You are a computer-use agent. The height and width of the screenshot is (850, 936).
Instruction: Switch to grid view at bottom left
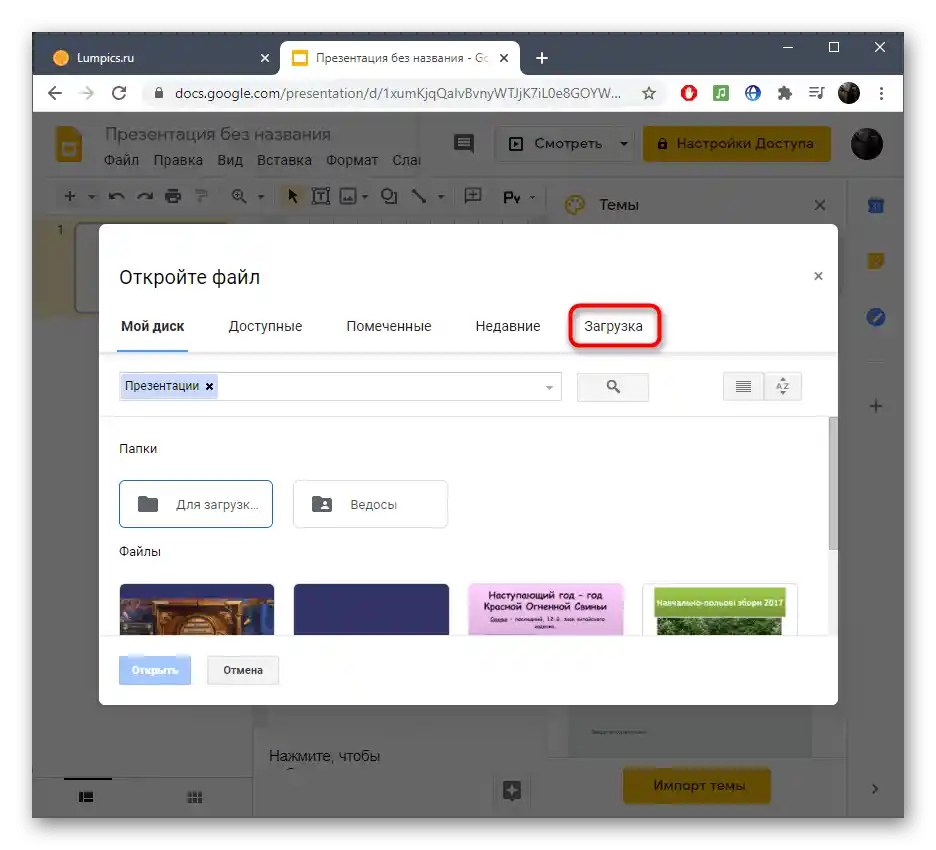195,797
